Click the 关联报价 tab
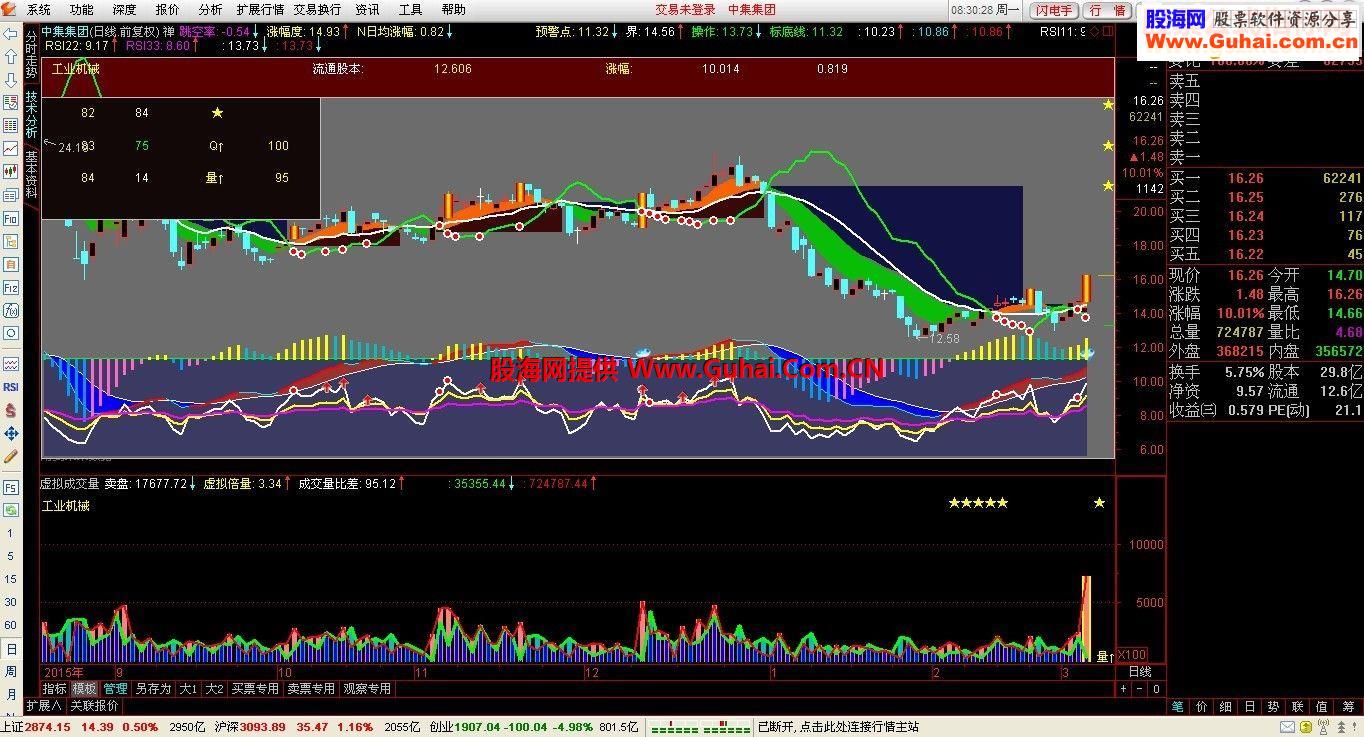The height and width of the screenshot is (737, 1364). pos(94,706)
